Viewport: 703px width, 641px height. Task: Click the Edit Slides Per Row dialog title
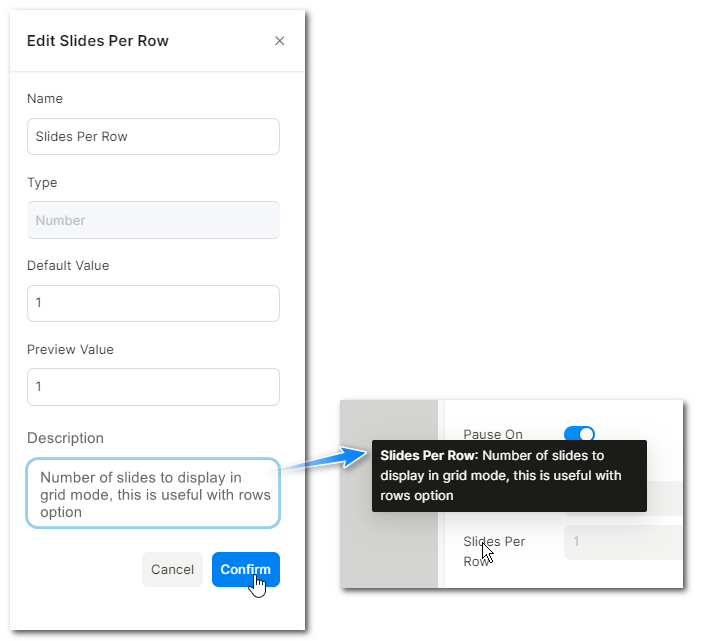coord(98,41)
